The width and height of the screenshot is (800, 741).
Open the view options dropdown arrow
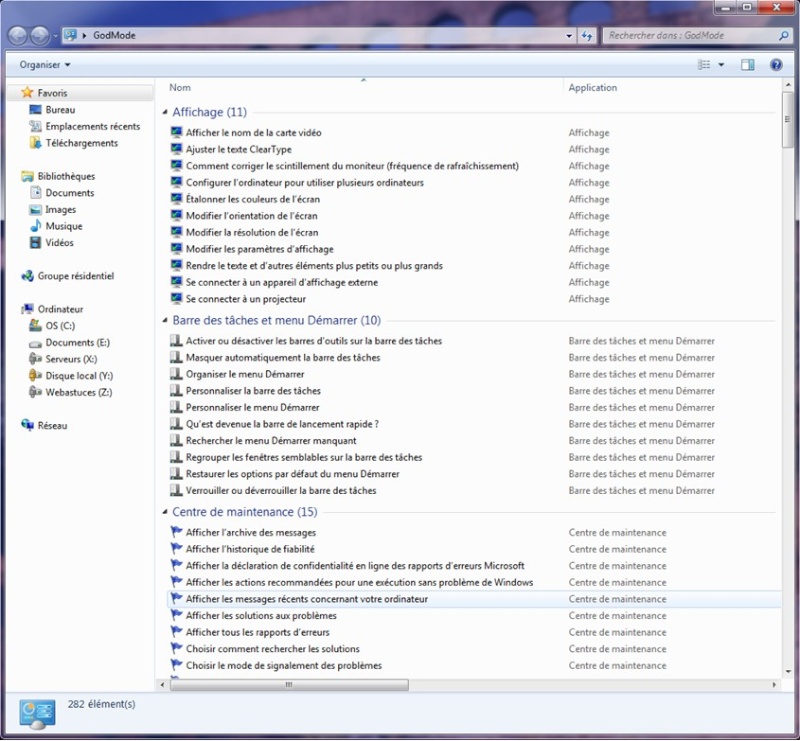pyautogui.click(x=721, y=65)
